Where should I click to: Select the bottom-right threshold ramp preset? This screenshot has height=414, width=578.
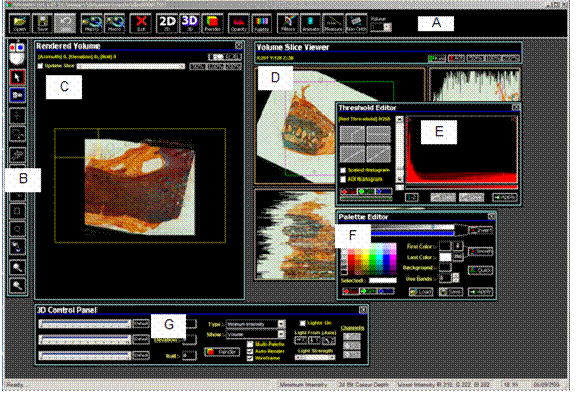pos(379,154)
